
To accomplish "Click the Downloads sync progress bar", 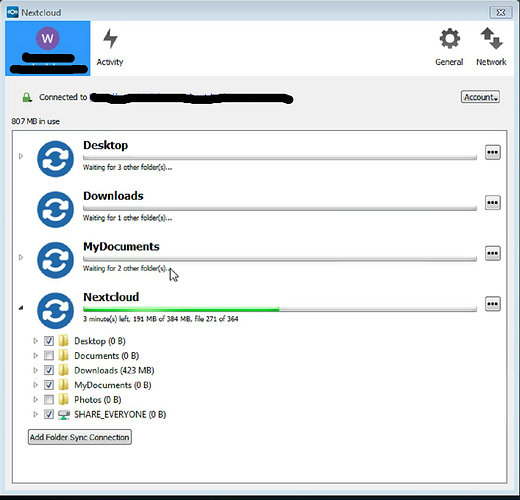I will pyautogui.click(x=280, y=208).
